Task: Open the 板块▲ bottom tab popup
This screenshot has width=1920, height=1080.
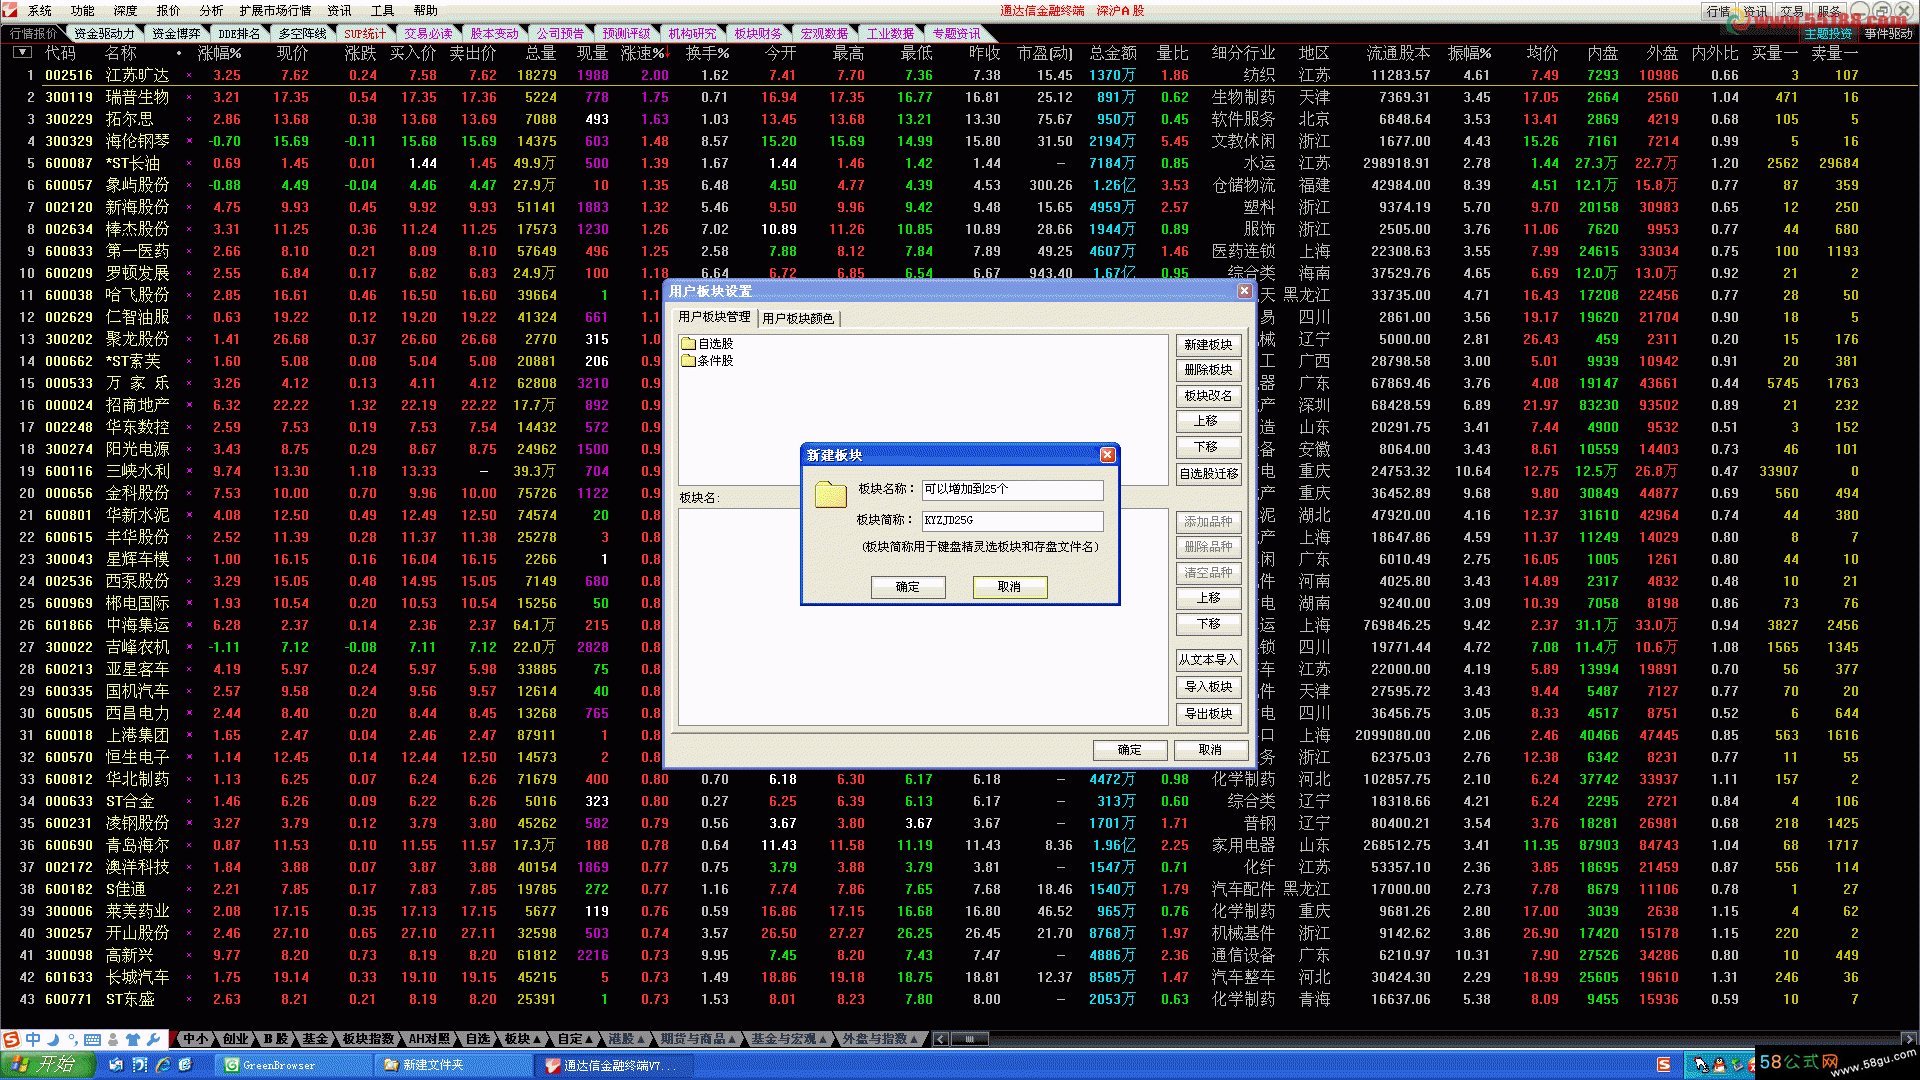Action: coord(522,1039)
